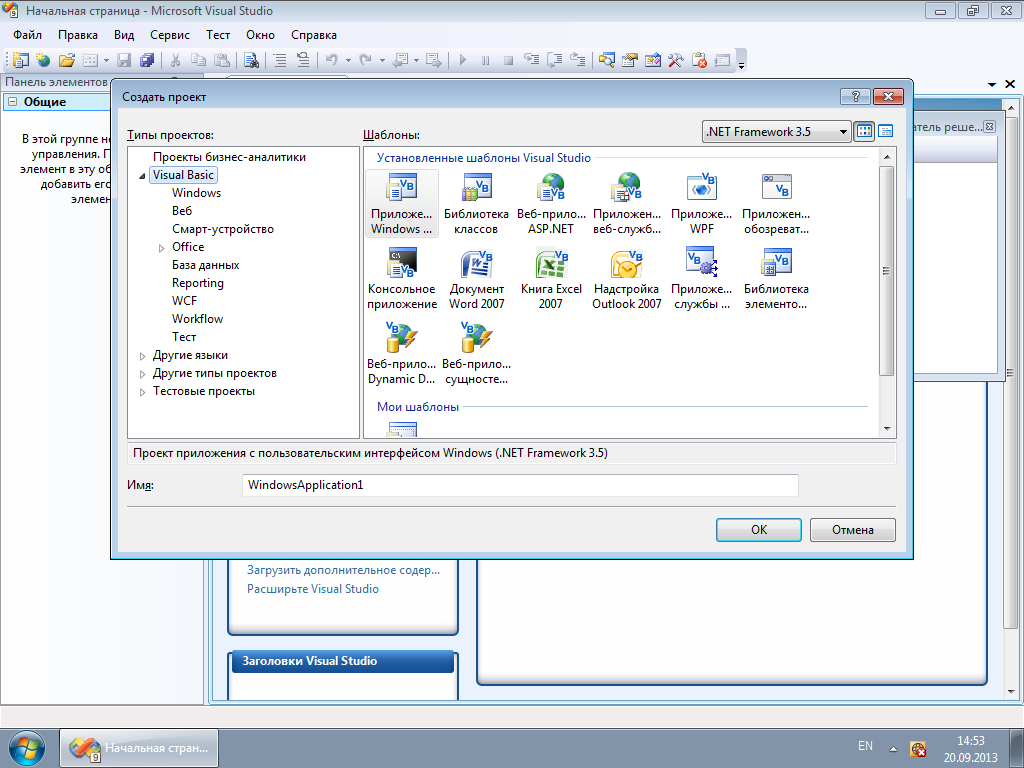The width and height of the screenshot is (1024, 768).
Task: Expand the Другие типы проектов node
Action: [142, 374]
